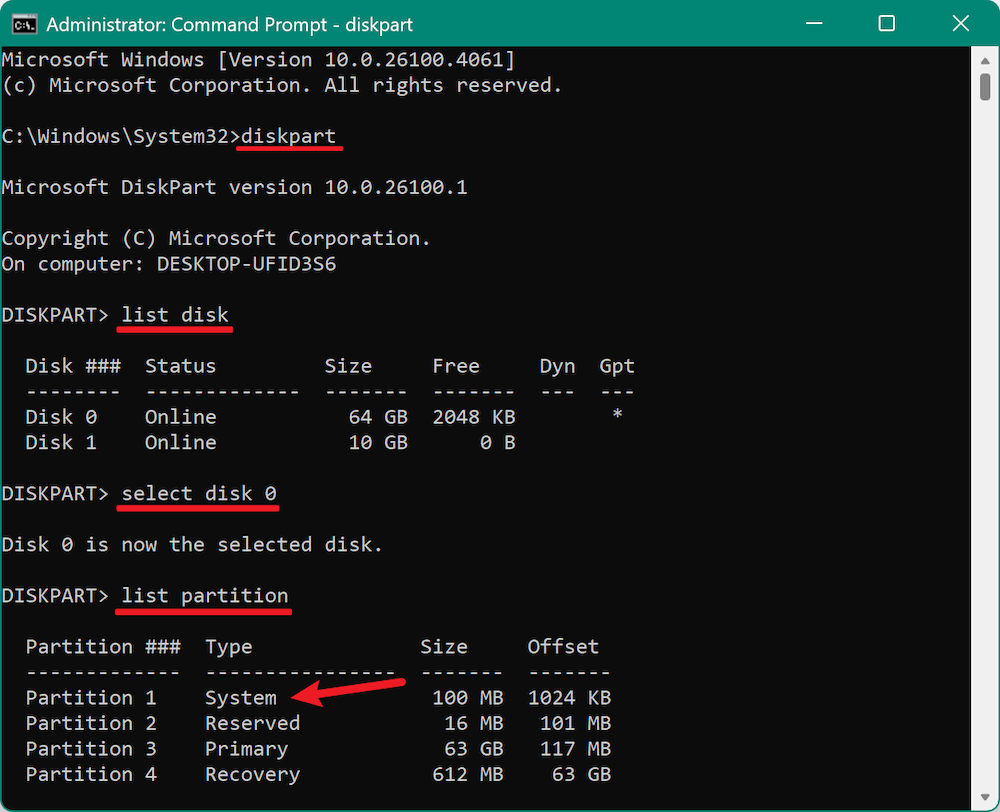
Task: Select the underlined diskpart command text
Action: tap(288, 136)
